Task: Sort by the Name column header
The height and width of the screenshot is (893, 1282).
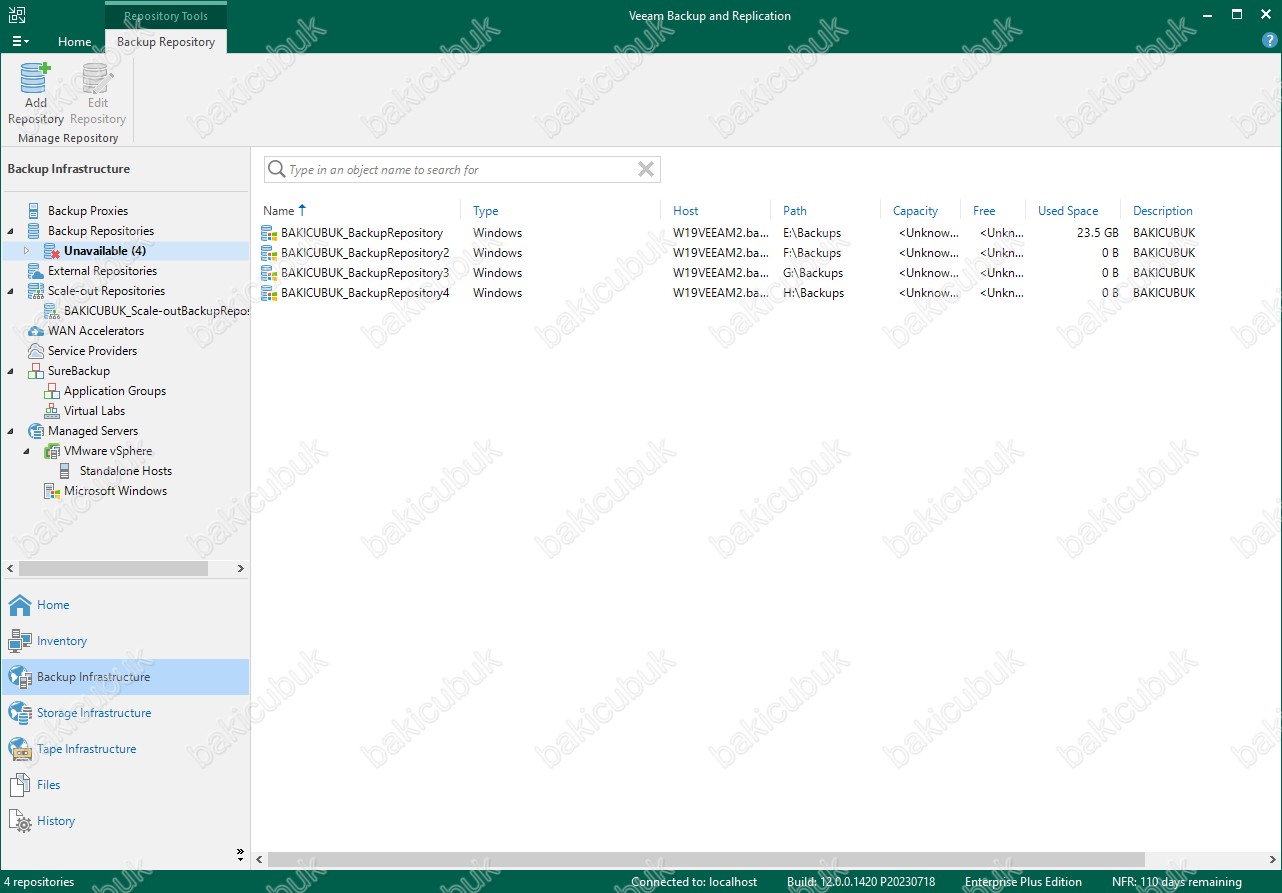Action: [x=279, y=211]
